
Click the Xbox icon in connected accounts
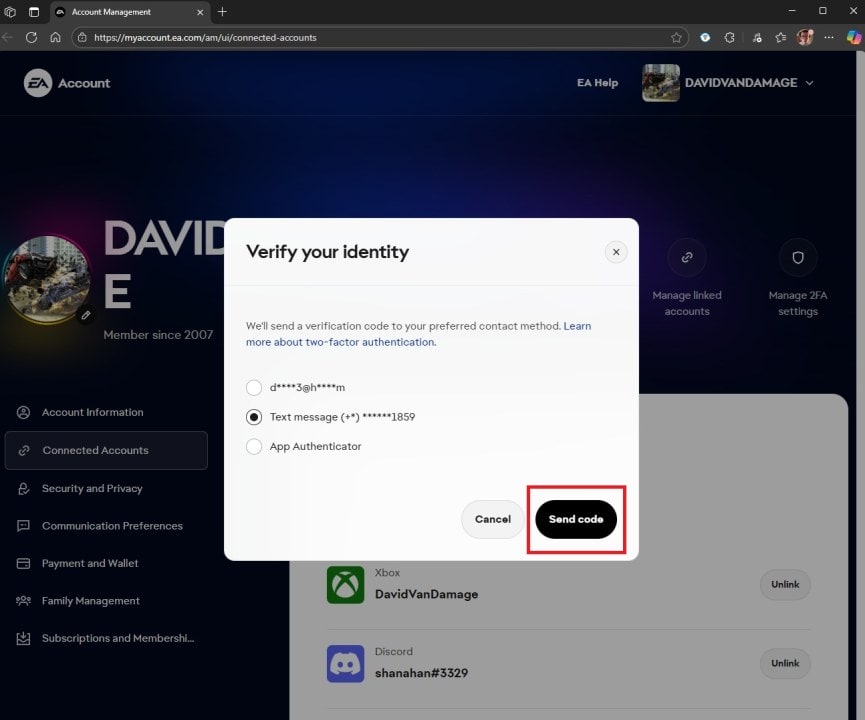pyautogui.click(x=345, y=585)
